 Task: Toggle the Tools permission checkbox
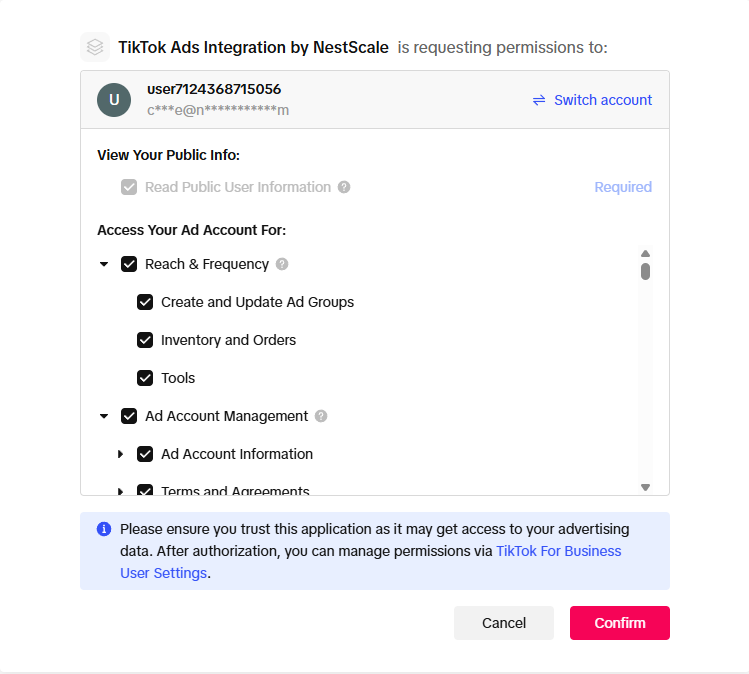[x=145, y=378]
